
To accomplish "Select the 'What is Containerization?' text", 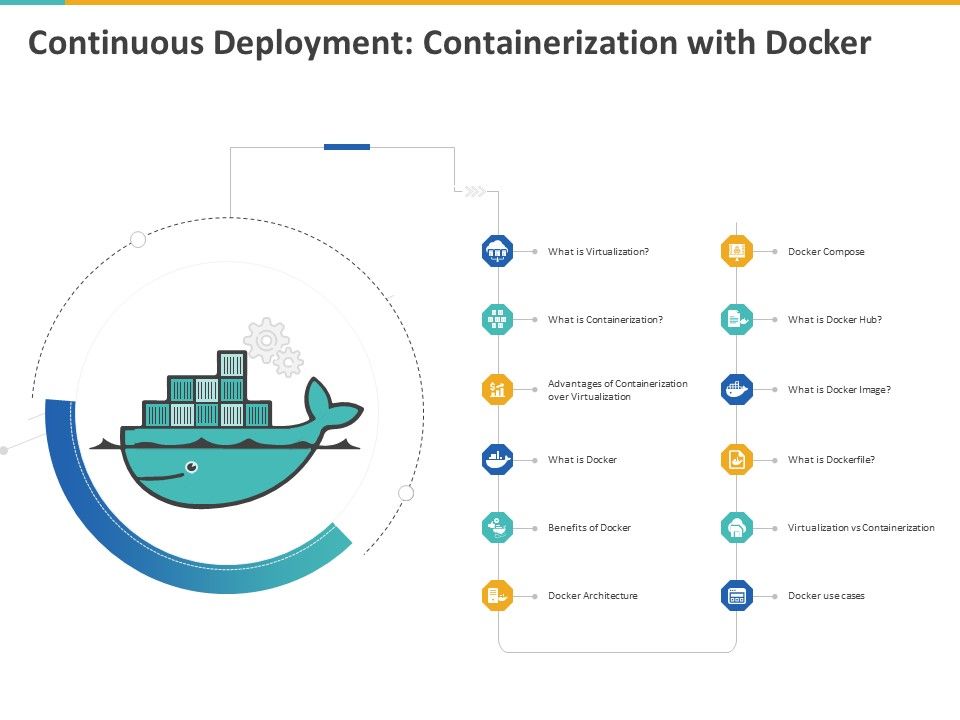I will click(x=605, y=320).
